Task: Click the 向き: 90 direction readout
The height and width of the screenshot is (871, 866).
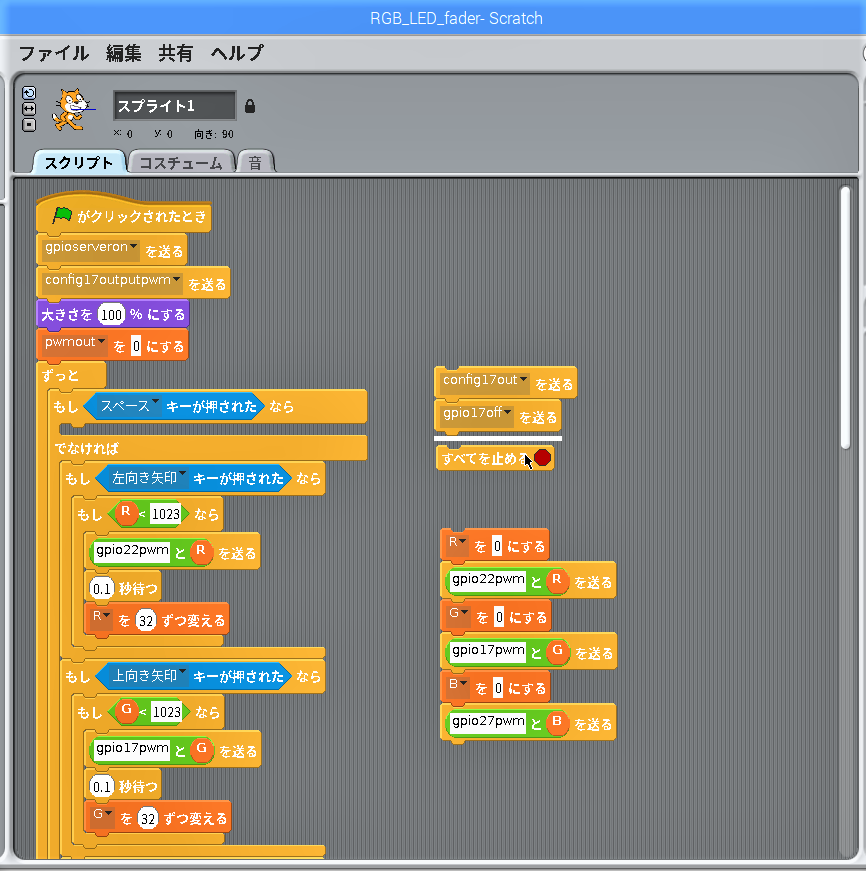Action: (x=214, y=134)
